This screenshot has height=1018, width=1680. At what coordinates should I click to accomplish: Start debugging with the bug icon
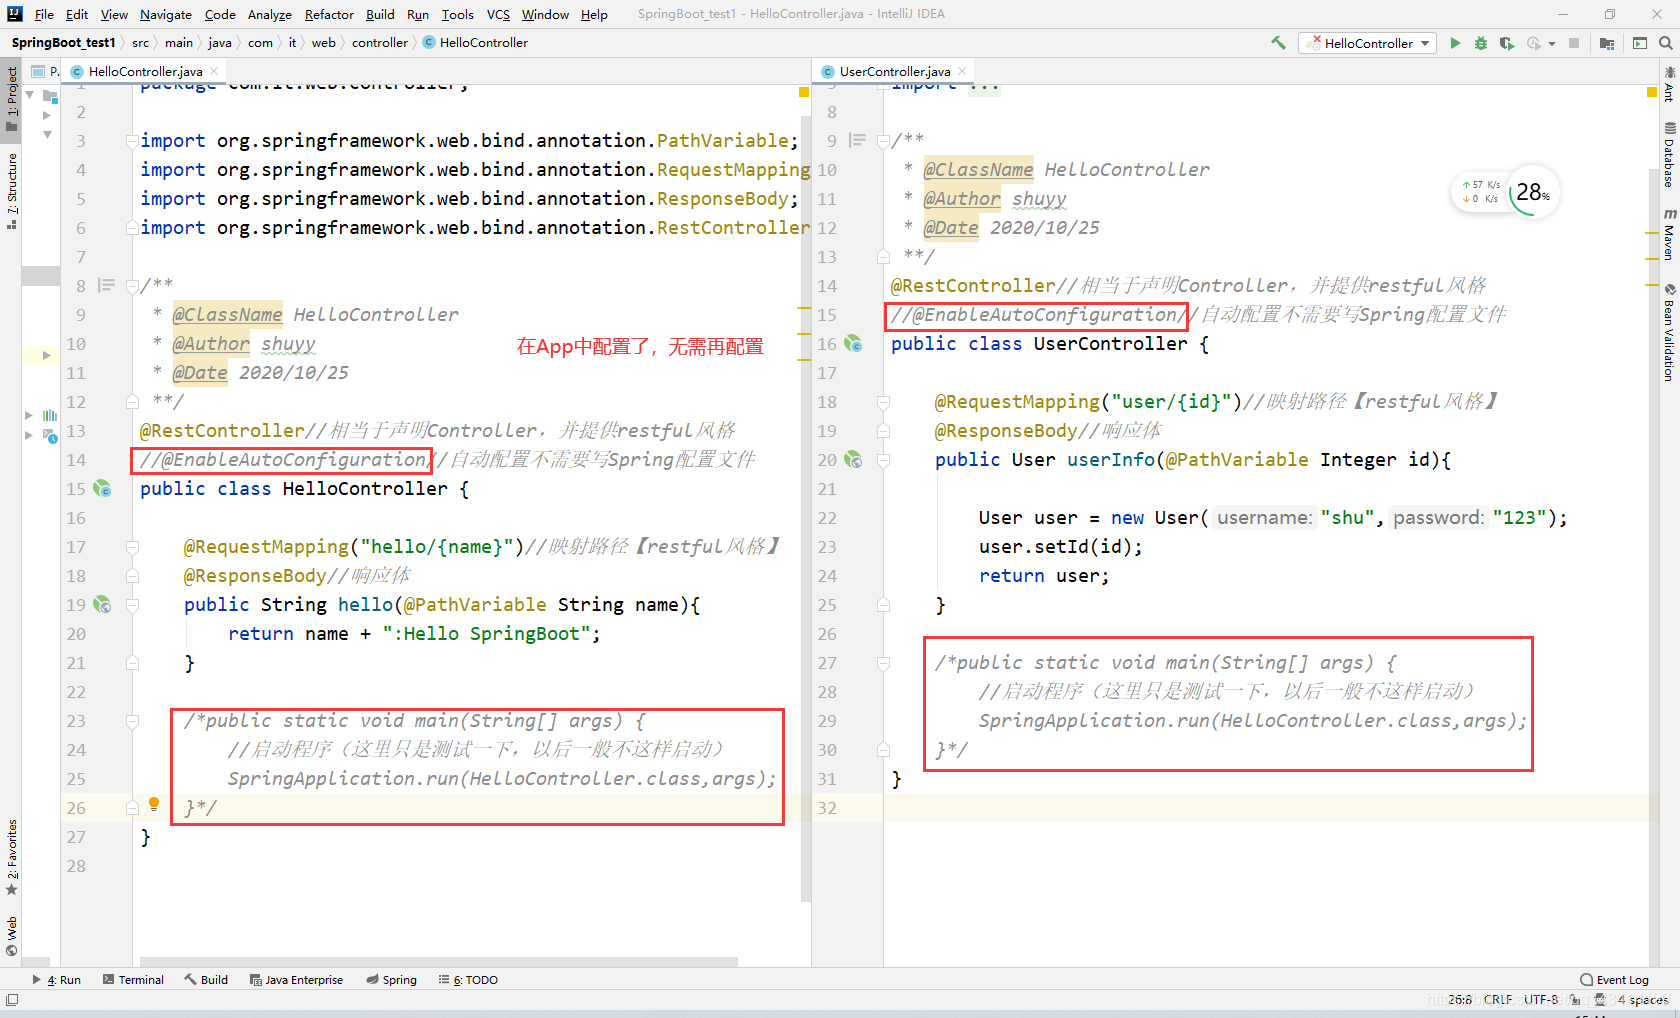pos(1481,43)
